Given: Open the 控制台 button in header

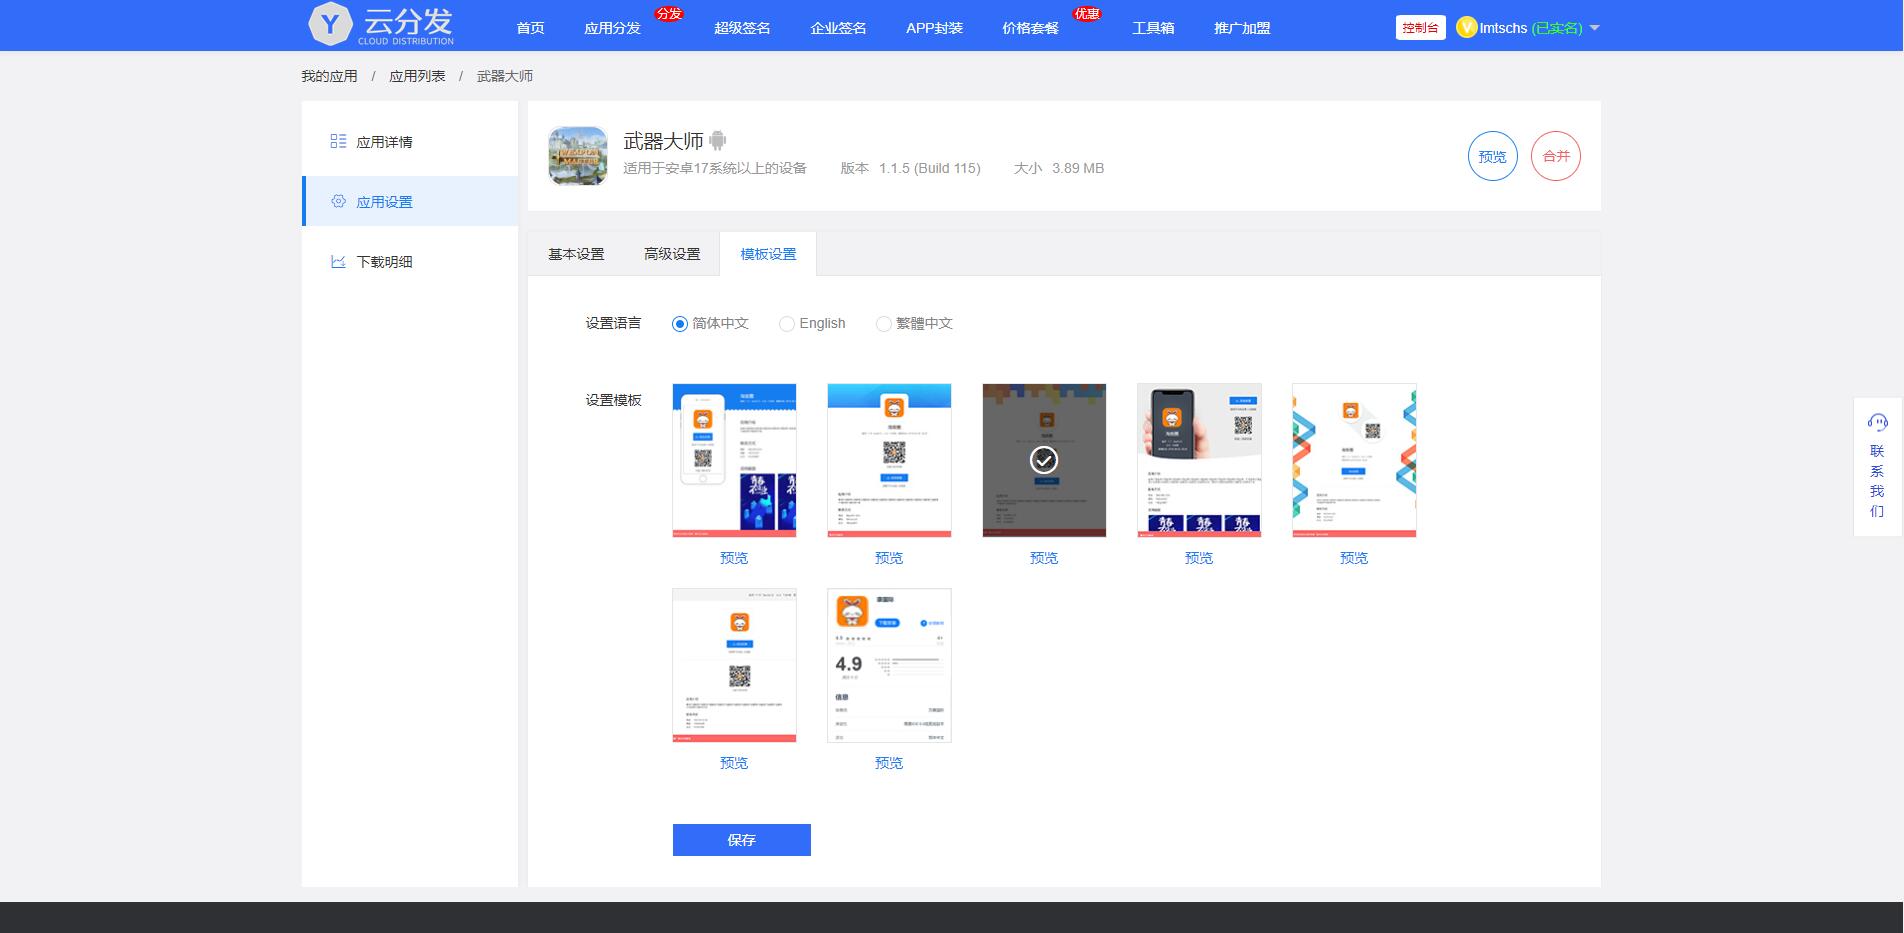Looking at the screenshot, I should tap(1420, 28).
